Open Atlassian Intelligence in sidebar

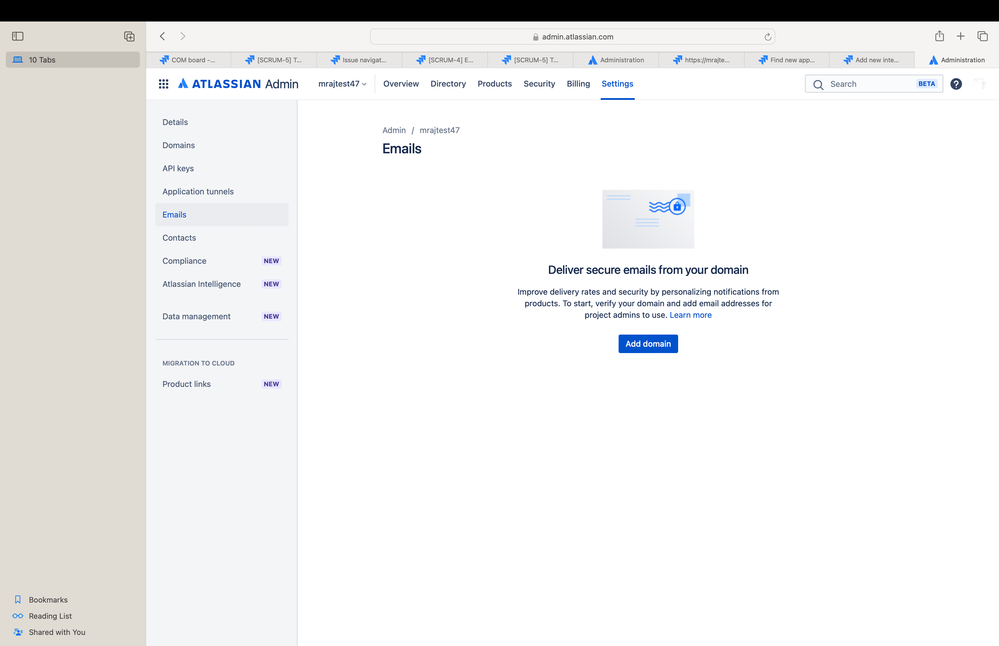tap(222, 284)
